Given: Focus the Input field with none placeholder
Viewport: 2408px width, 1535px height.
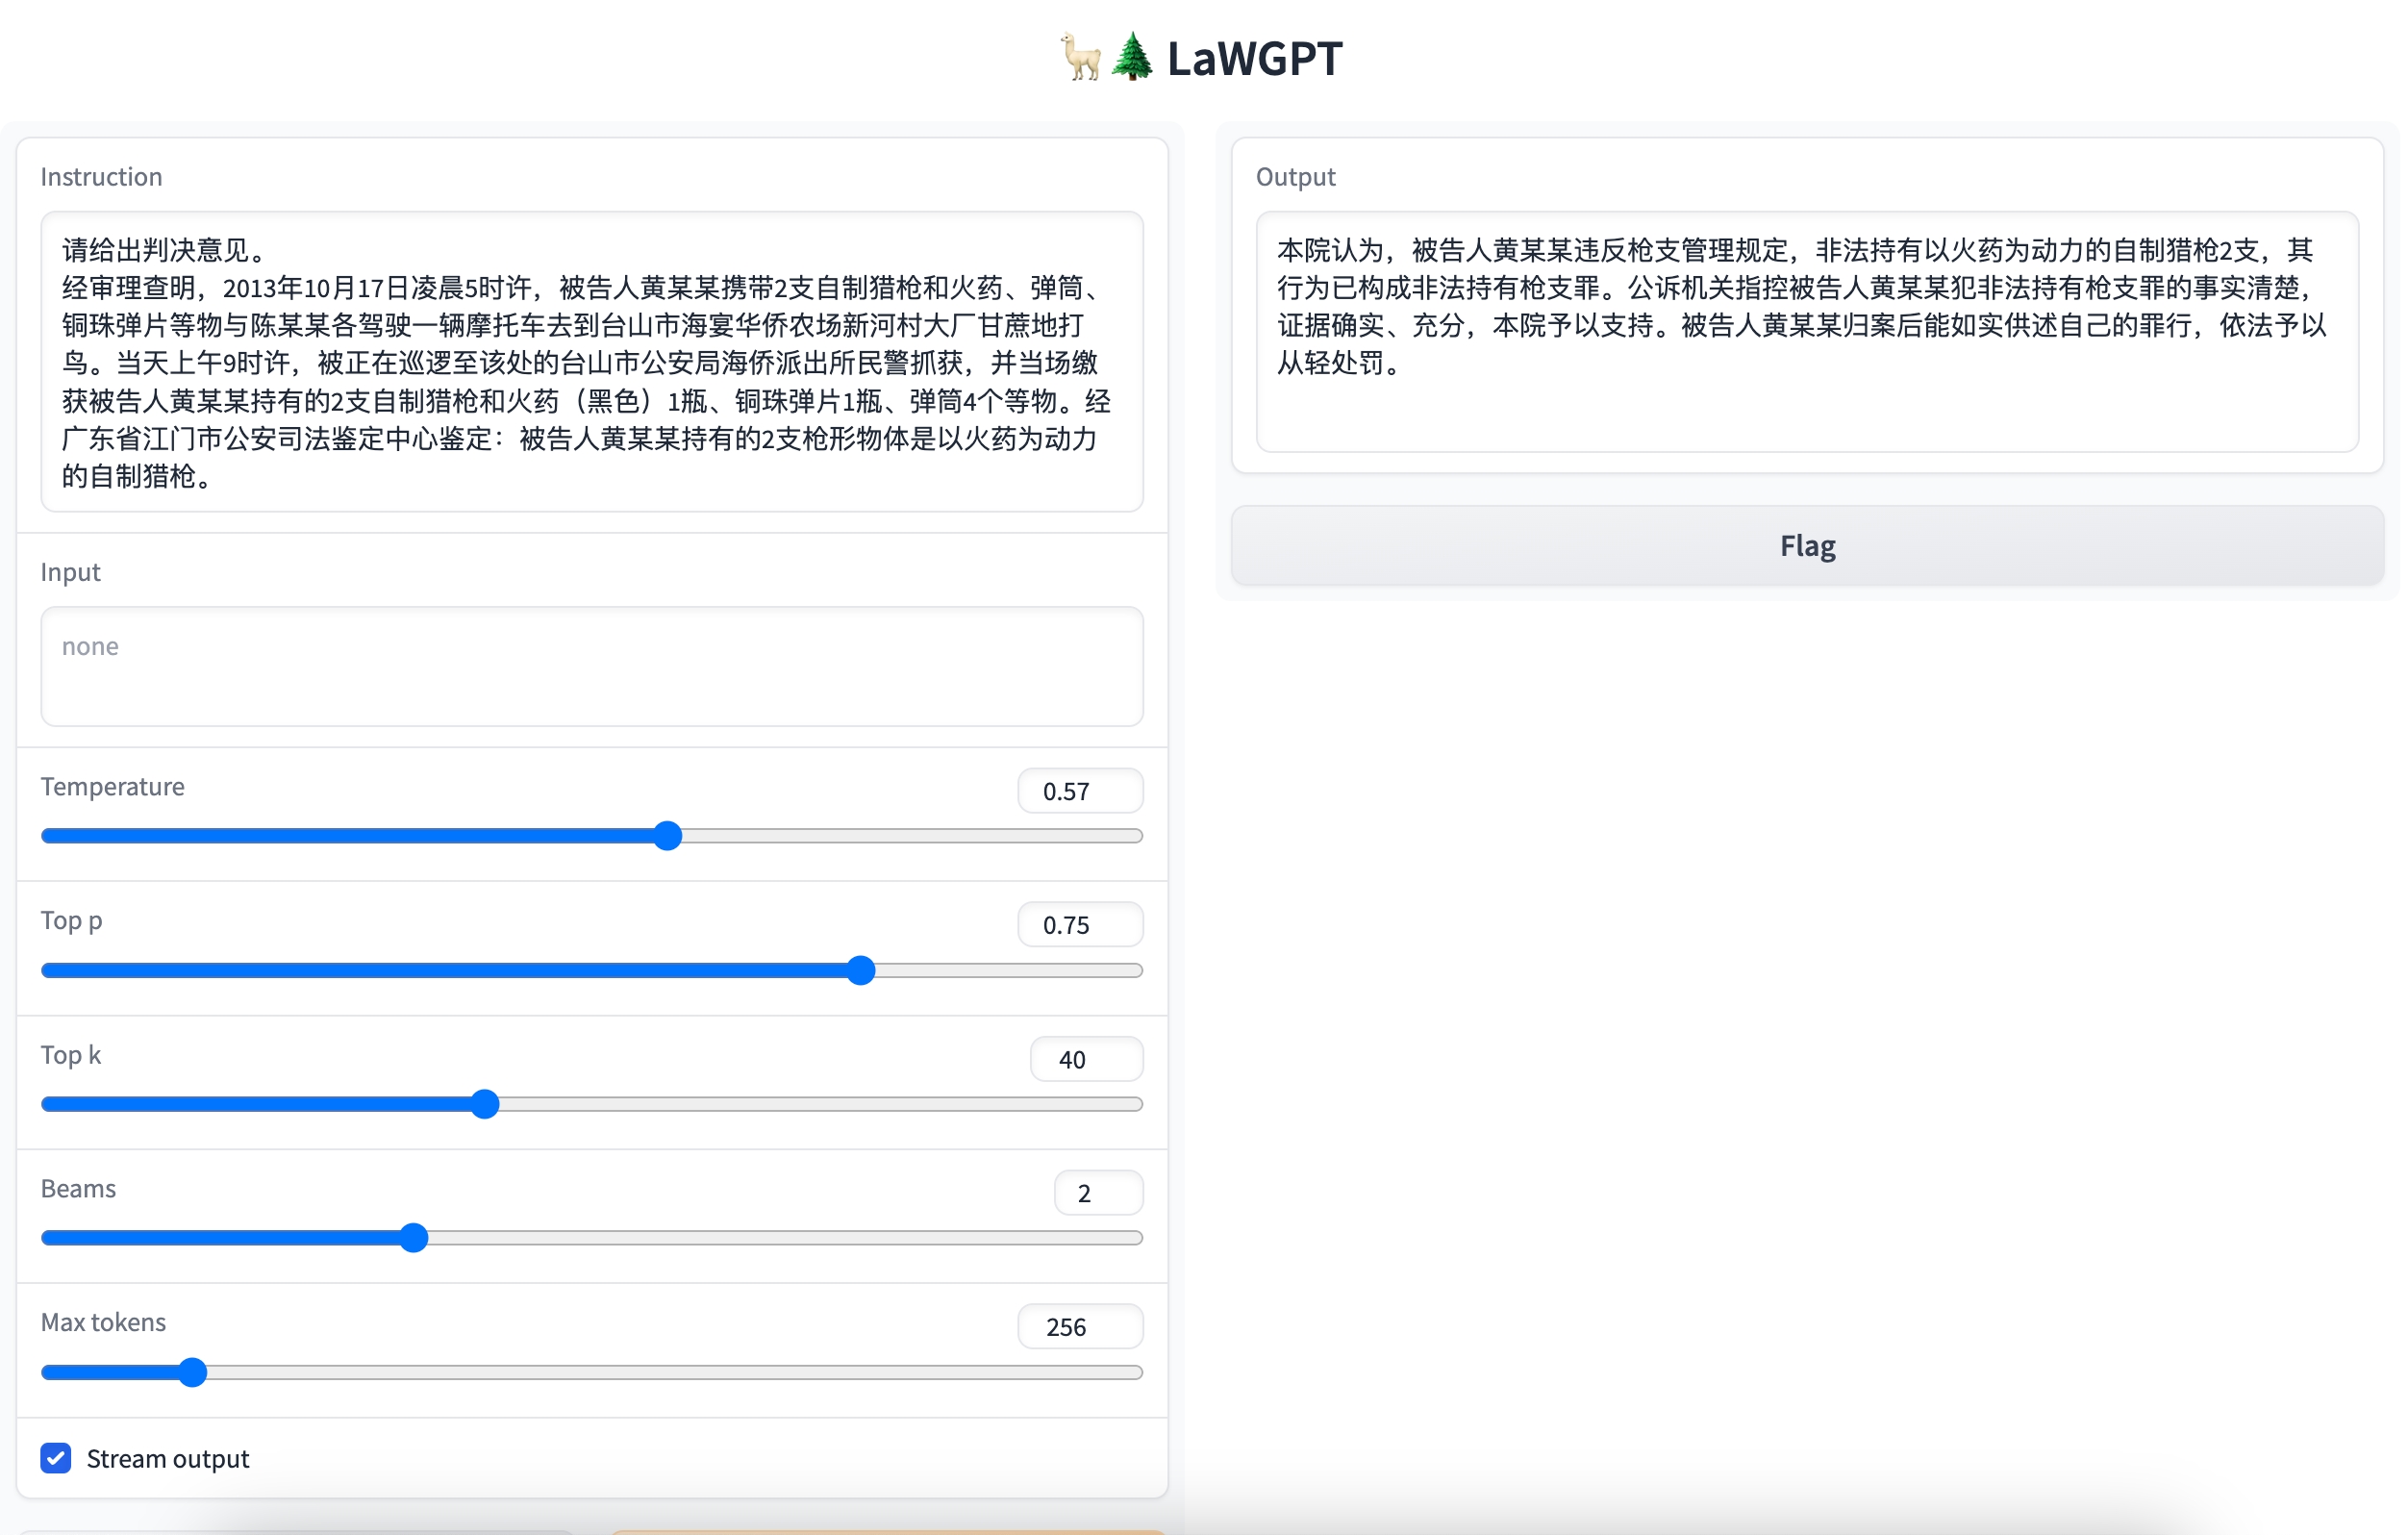Looking at the screenshot, I should (x=591, y=666).
